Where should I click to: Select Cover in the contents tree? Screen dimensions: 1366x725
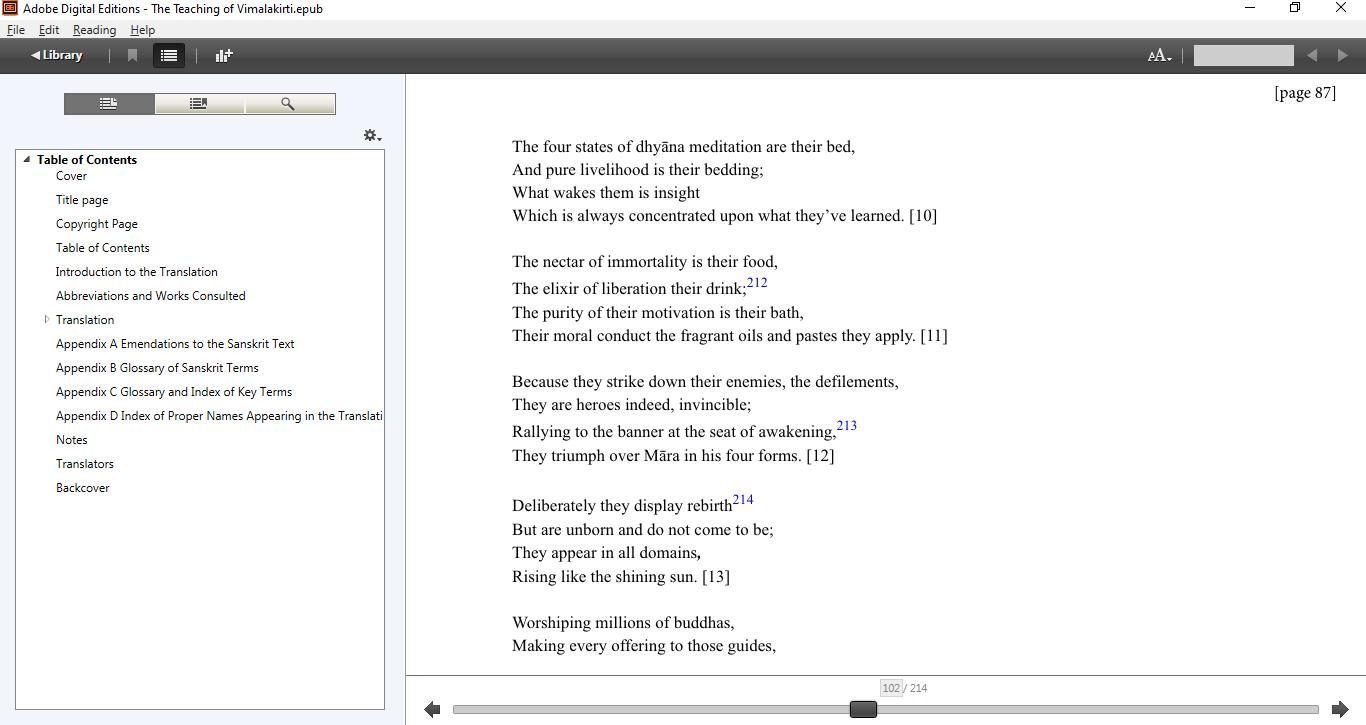(x=71, y=176)
